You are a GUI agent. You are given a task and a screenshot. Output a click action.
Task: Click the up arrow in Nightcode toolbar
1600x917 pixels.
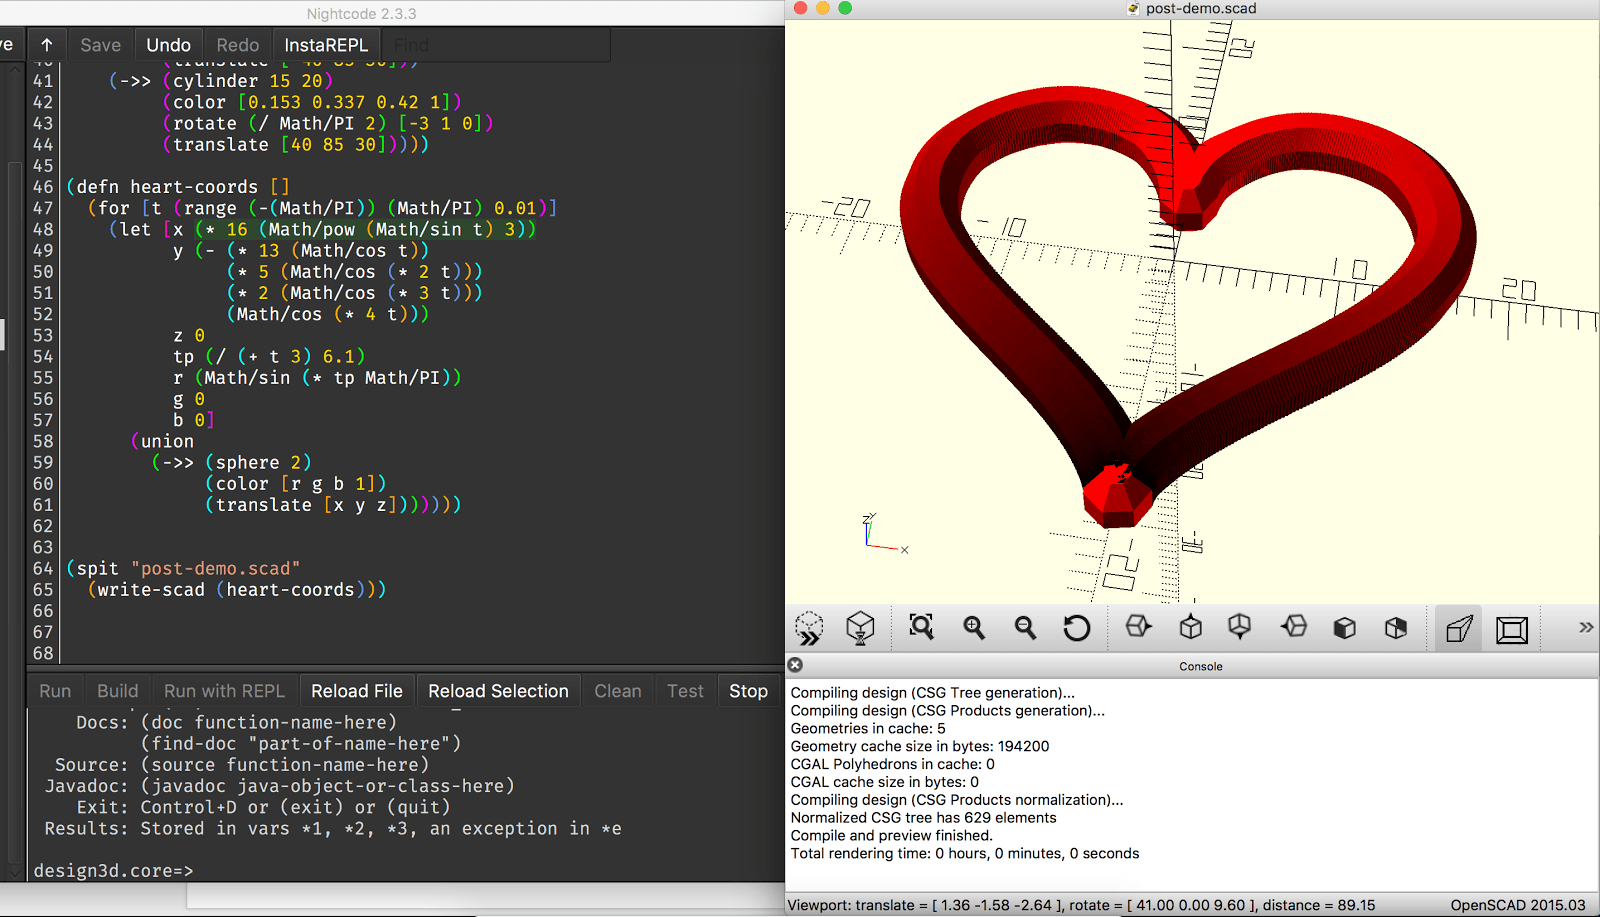tap(46, 45)
